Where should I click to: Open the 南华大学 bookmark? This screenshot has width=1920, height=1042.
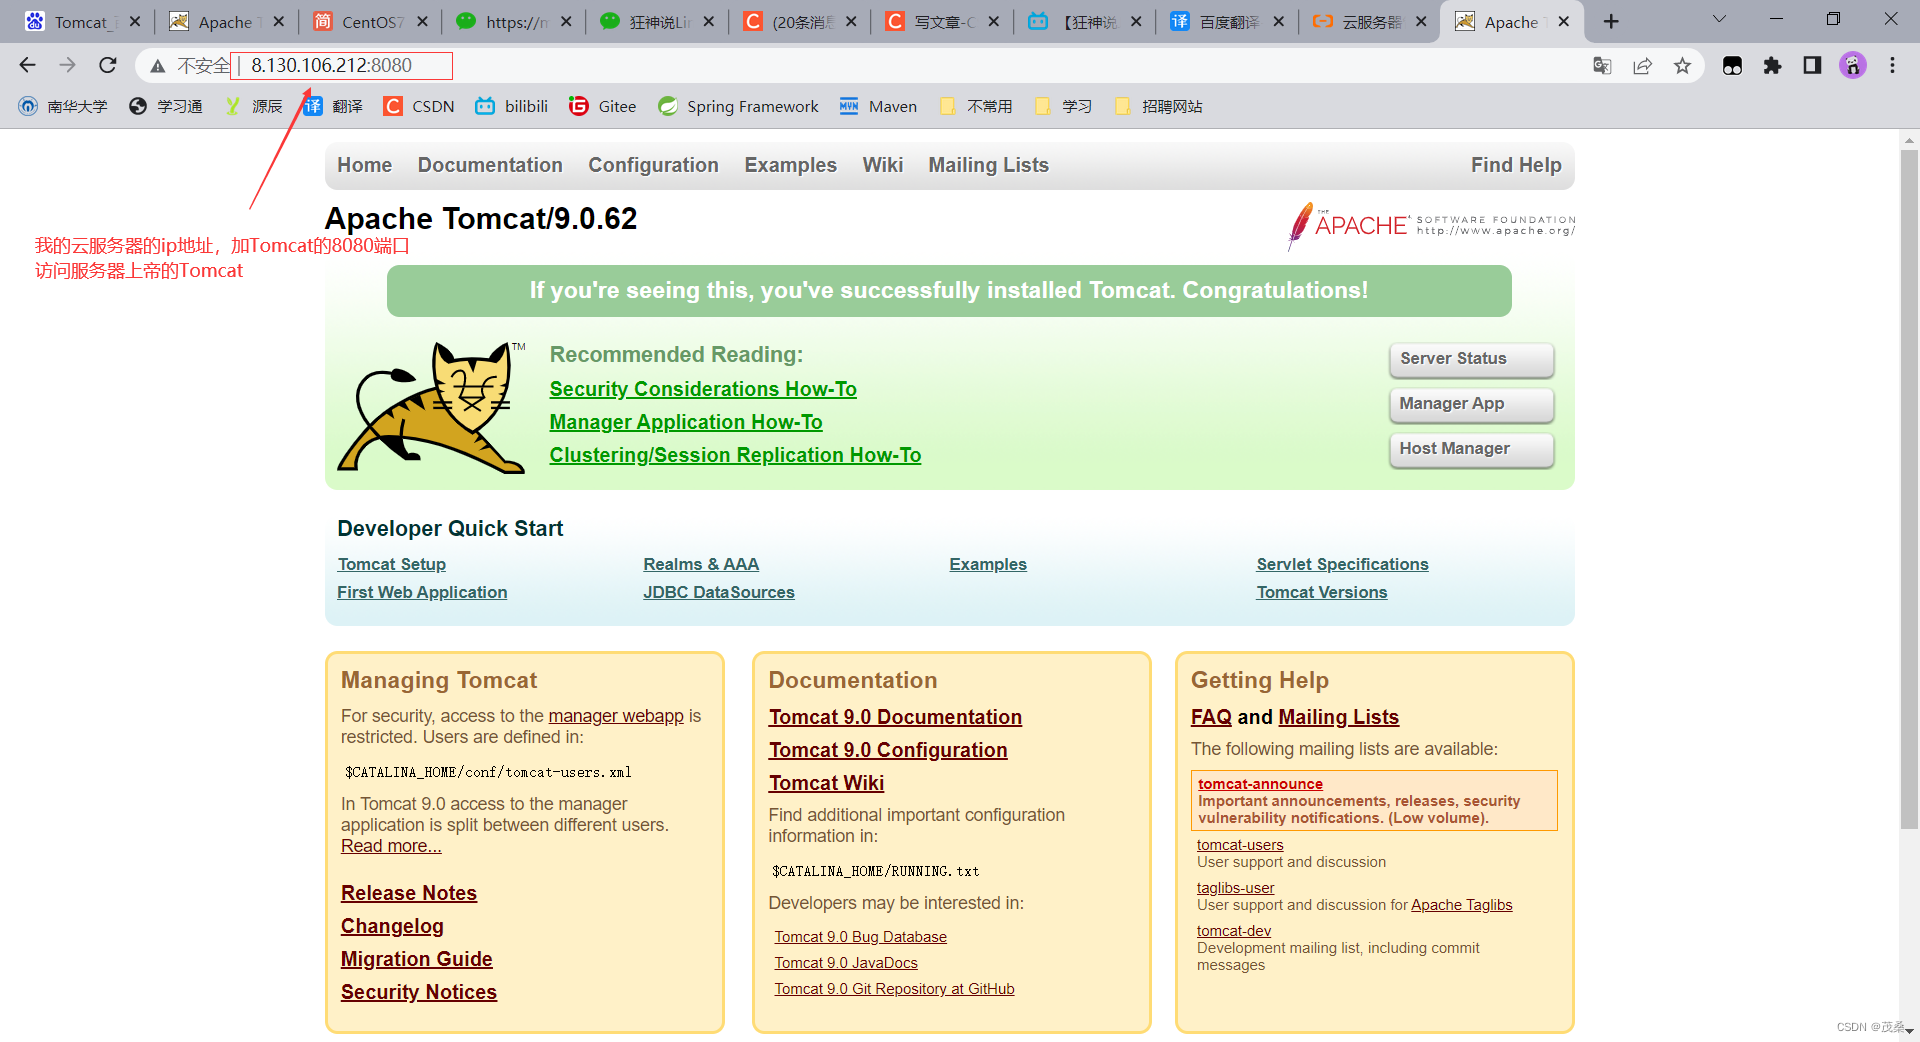64,106
